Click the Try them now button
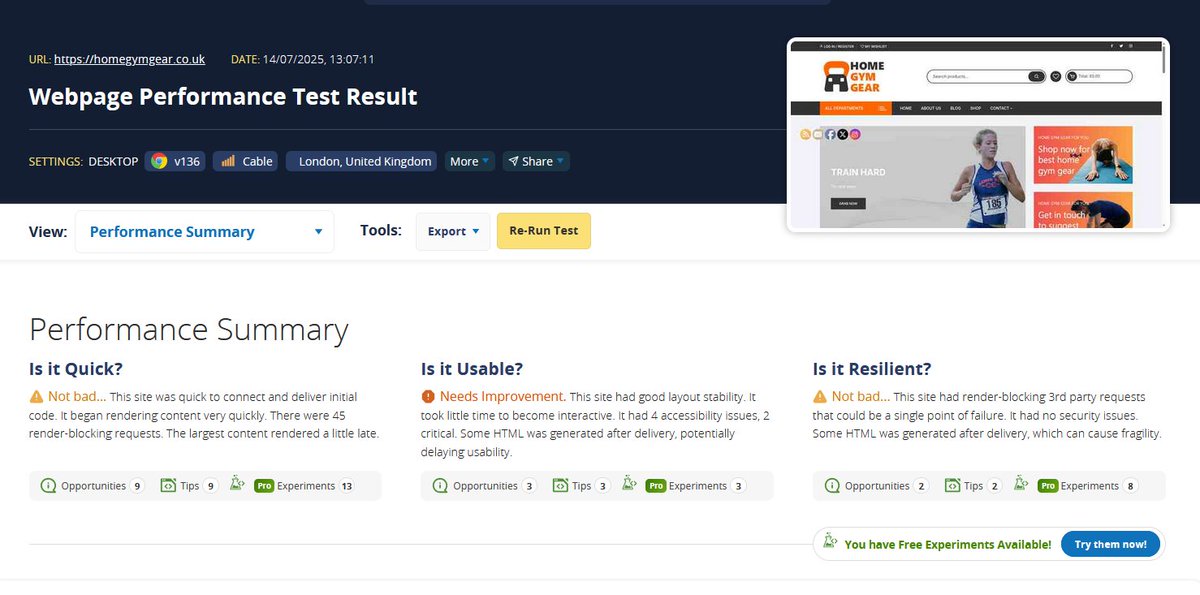The width and height of the screenshot is (1200, 595). (1110, 544)
